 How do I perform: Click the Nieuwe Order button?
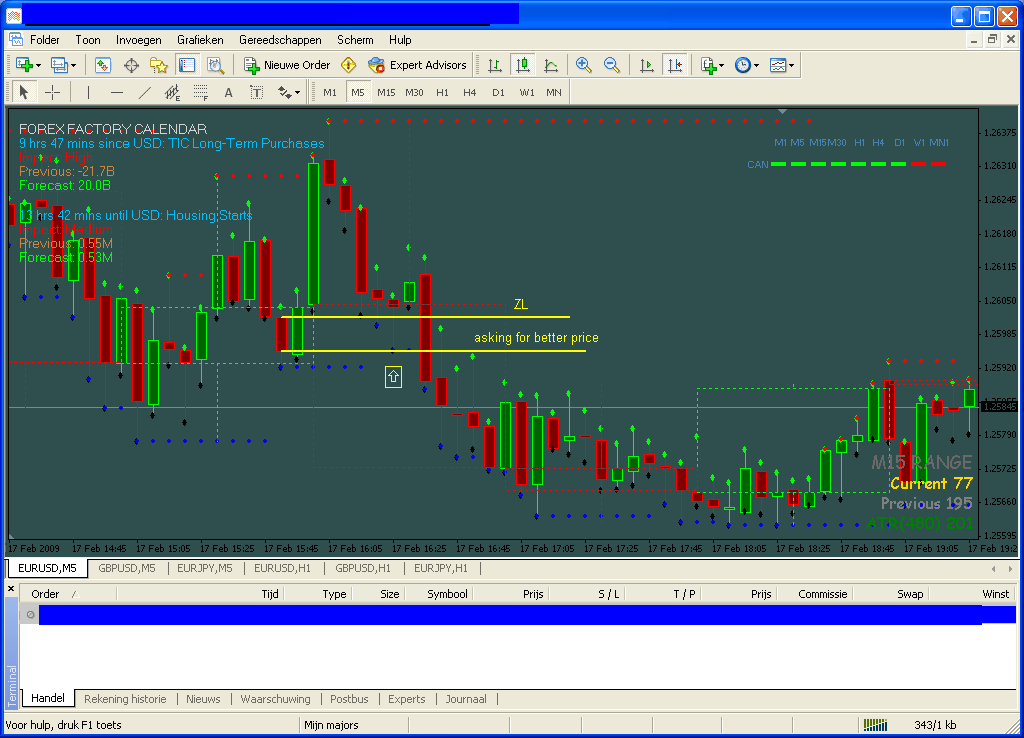[287, 65]
